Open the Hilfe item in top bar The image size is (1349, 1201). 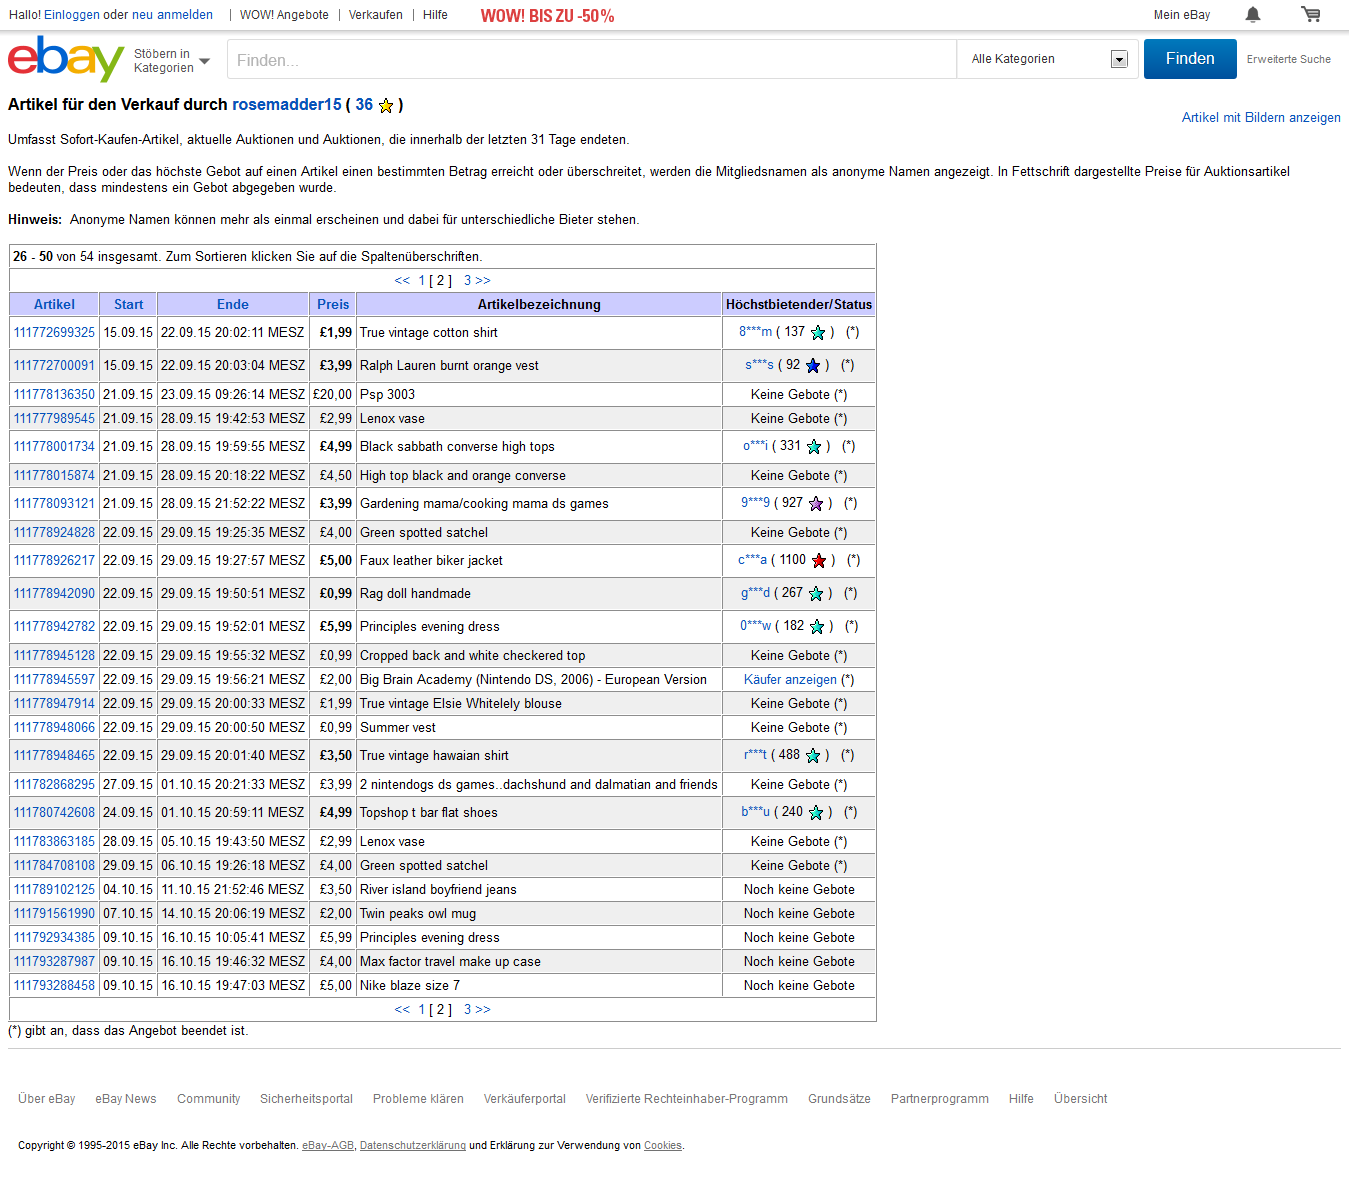435,15
